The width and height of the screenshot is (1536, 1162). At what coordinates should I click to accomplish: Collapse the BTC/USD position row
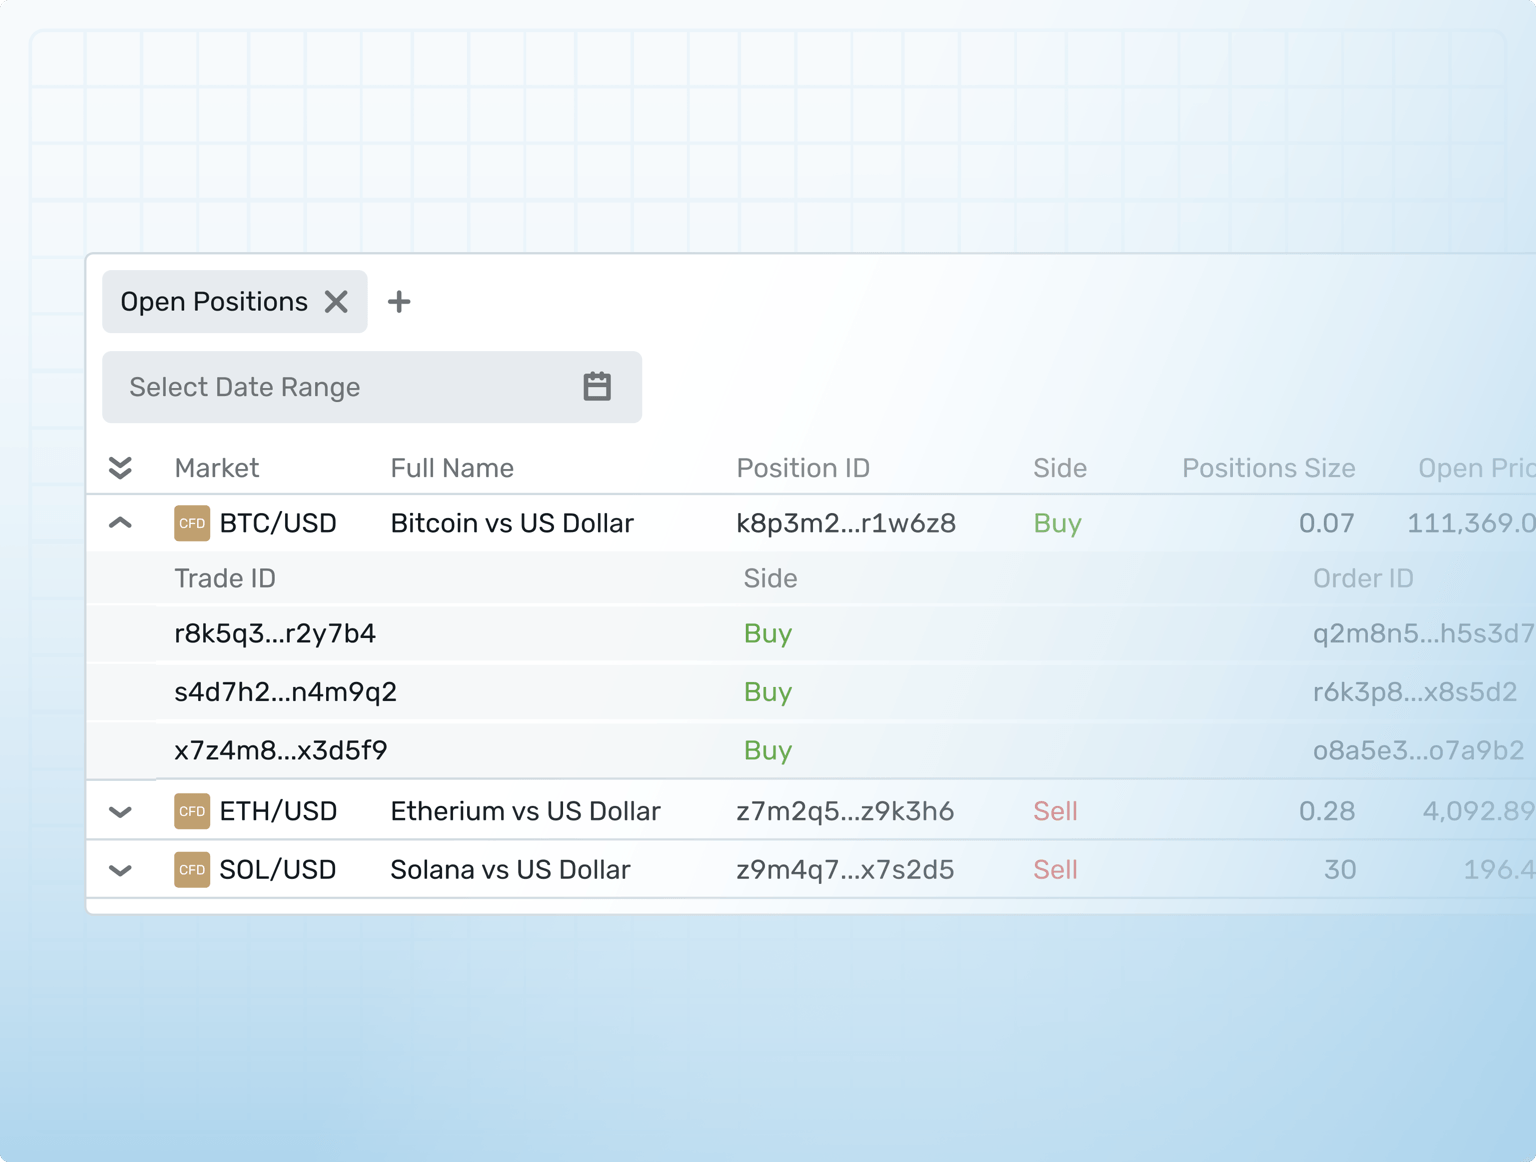[120, 523]
